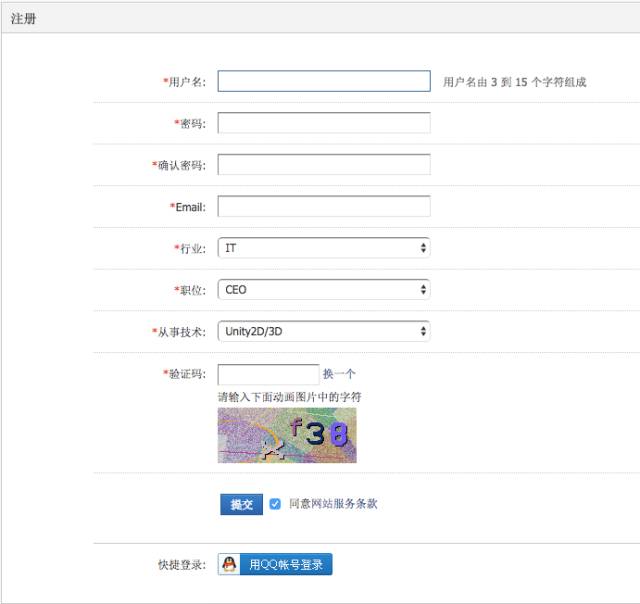Click 用QQ帐号登录 quick login button
This screenshot has height=604, width=640.
[285, 565]
